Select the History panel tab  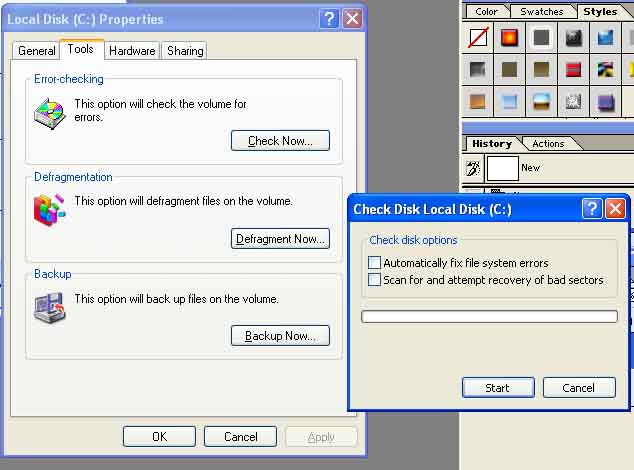[x=492, y=144]
